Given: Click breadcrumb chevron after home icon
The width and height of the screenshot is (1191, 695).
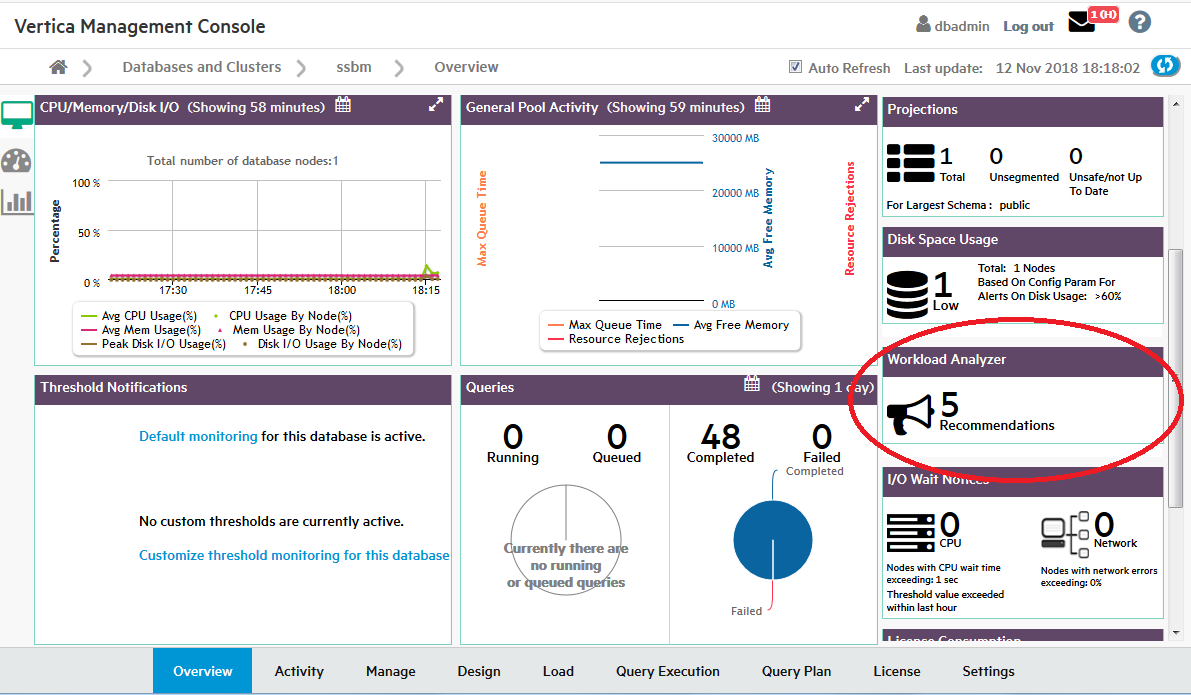Looking at the screenshot, I should pos(87,68).
